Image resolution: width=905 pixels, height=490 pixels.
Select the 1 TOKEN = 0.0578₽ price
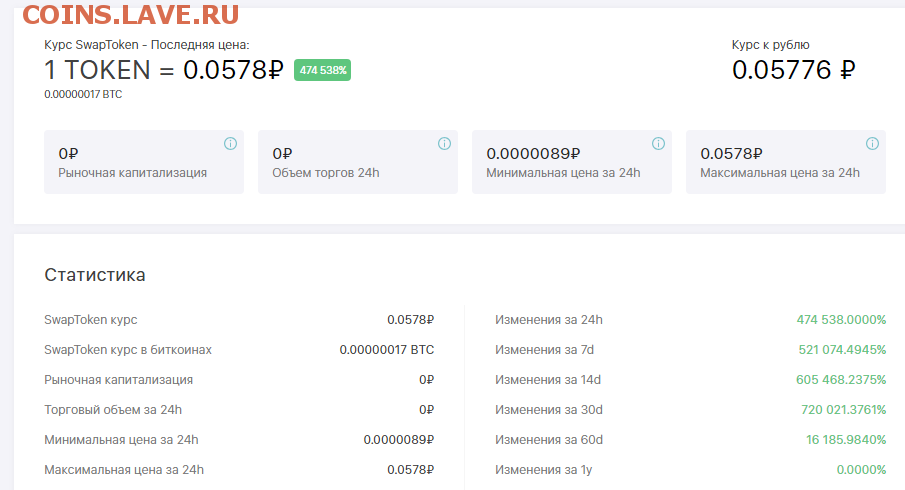point(164,70)
